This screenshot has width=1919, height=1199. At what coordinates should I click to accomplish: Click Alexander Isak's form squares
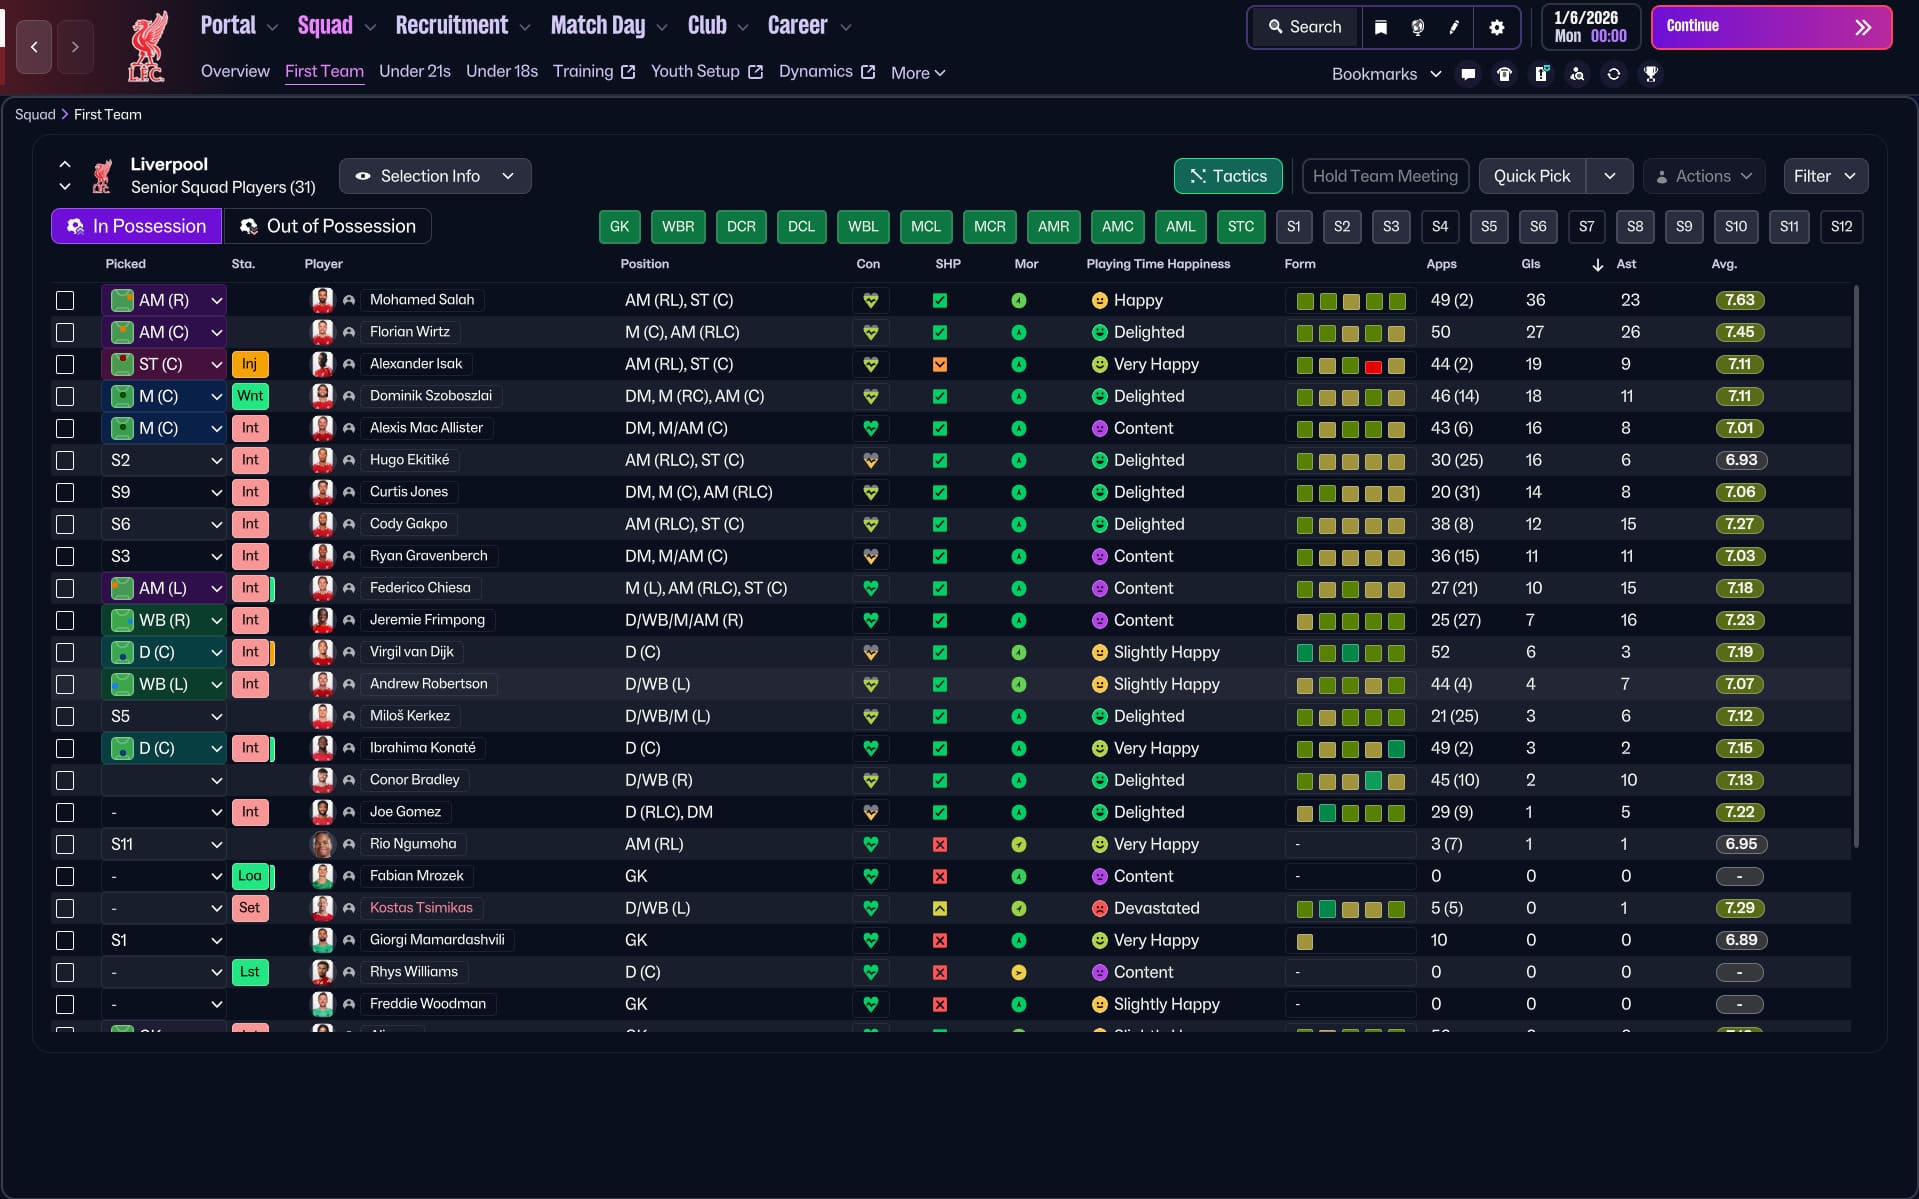1350,365
